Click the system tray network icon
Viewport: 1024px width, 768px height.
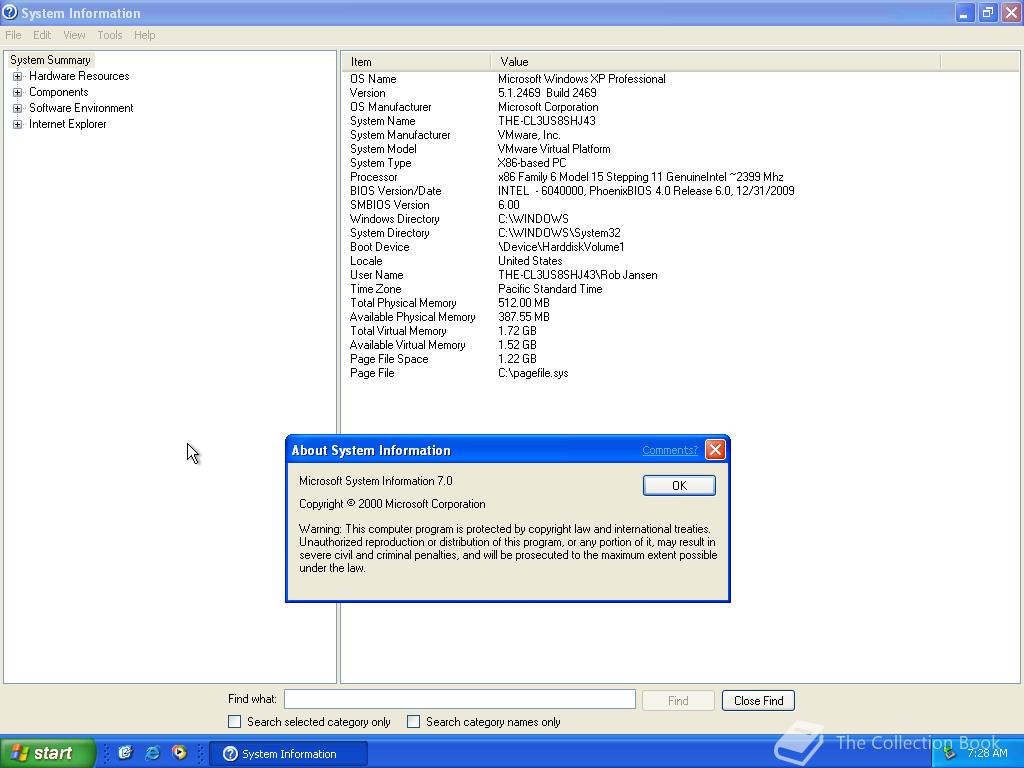click(949, 754)
